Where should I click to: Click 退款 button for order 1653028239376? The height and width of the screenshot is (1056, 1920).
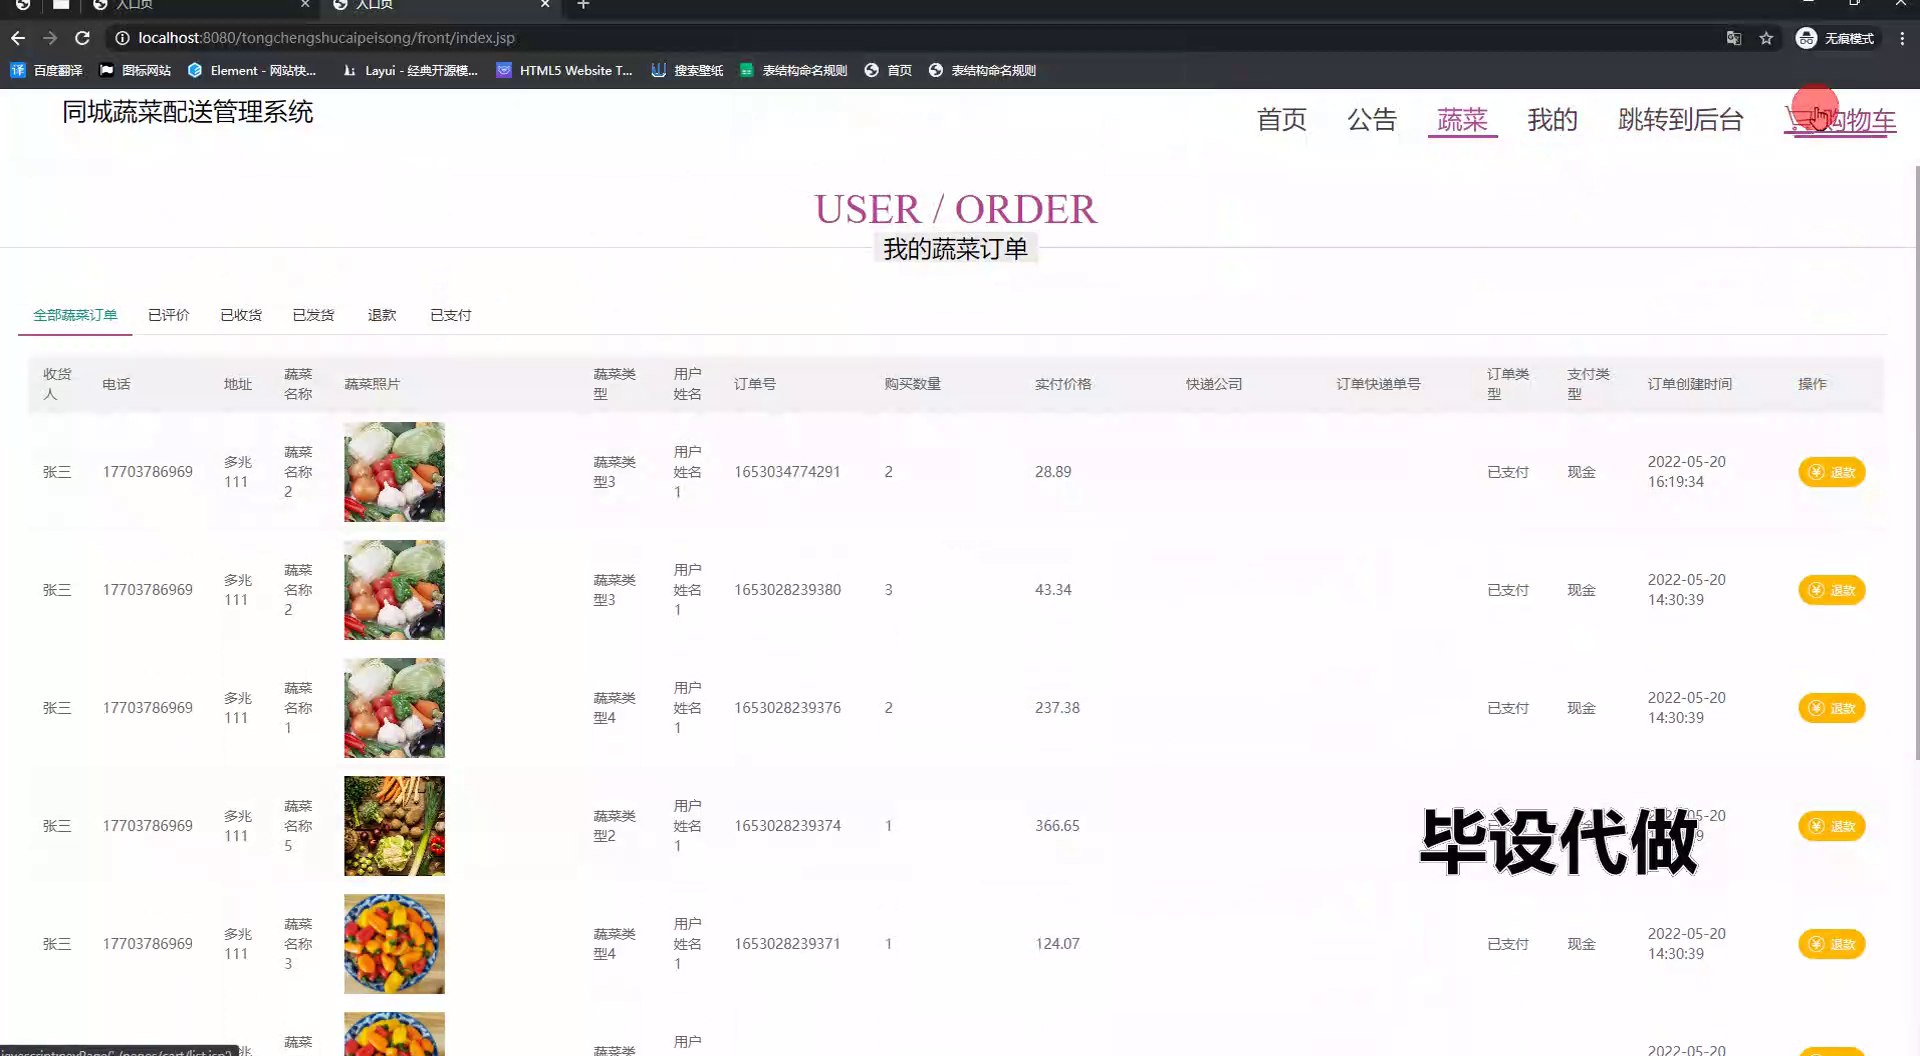(1831, 708)
